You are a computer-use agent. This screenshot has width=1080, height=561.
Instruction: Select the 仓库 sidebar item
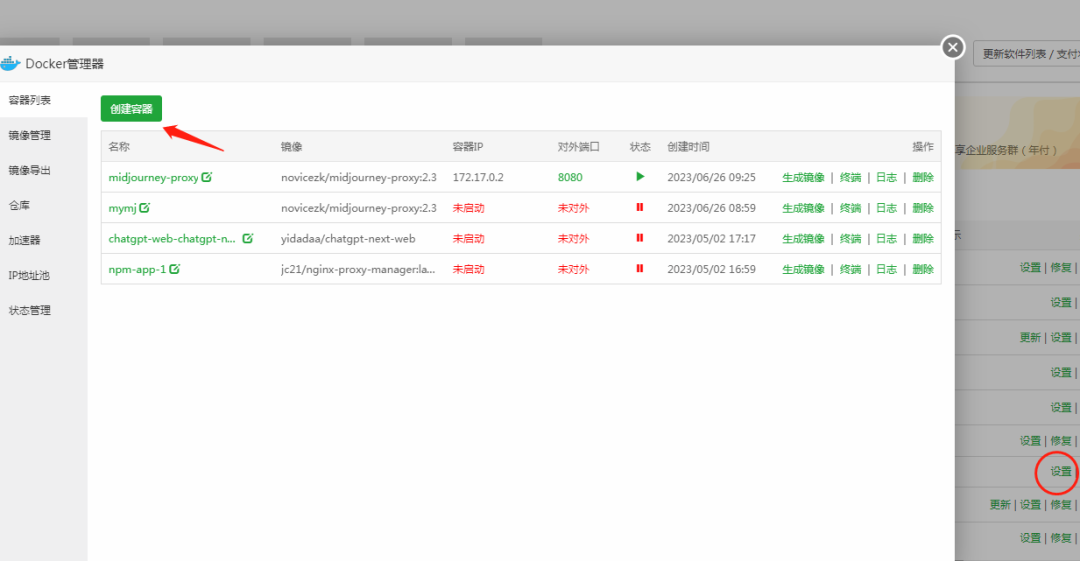click(19, 205)
